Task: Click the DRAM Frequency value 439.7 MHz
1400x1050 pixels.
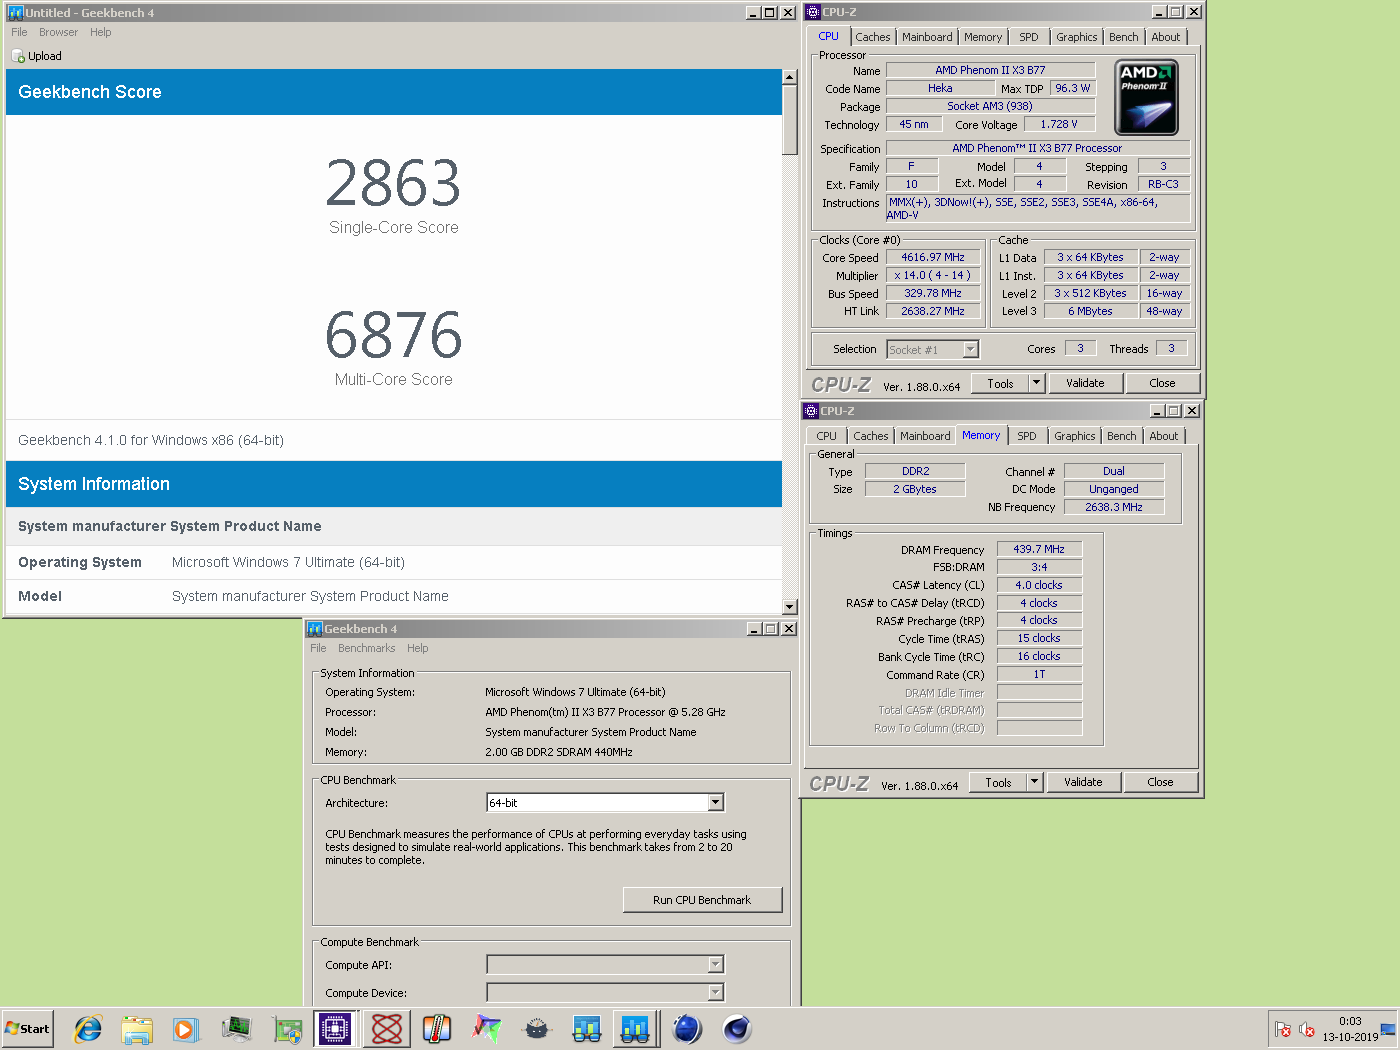Action: pyautogui.click(x=1039, y=549)
